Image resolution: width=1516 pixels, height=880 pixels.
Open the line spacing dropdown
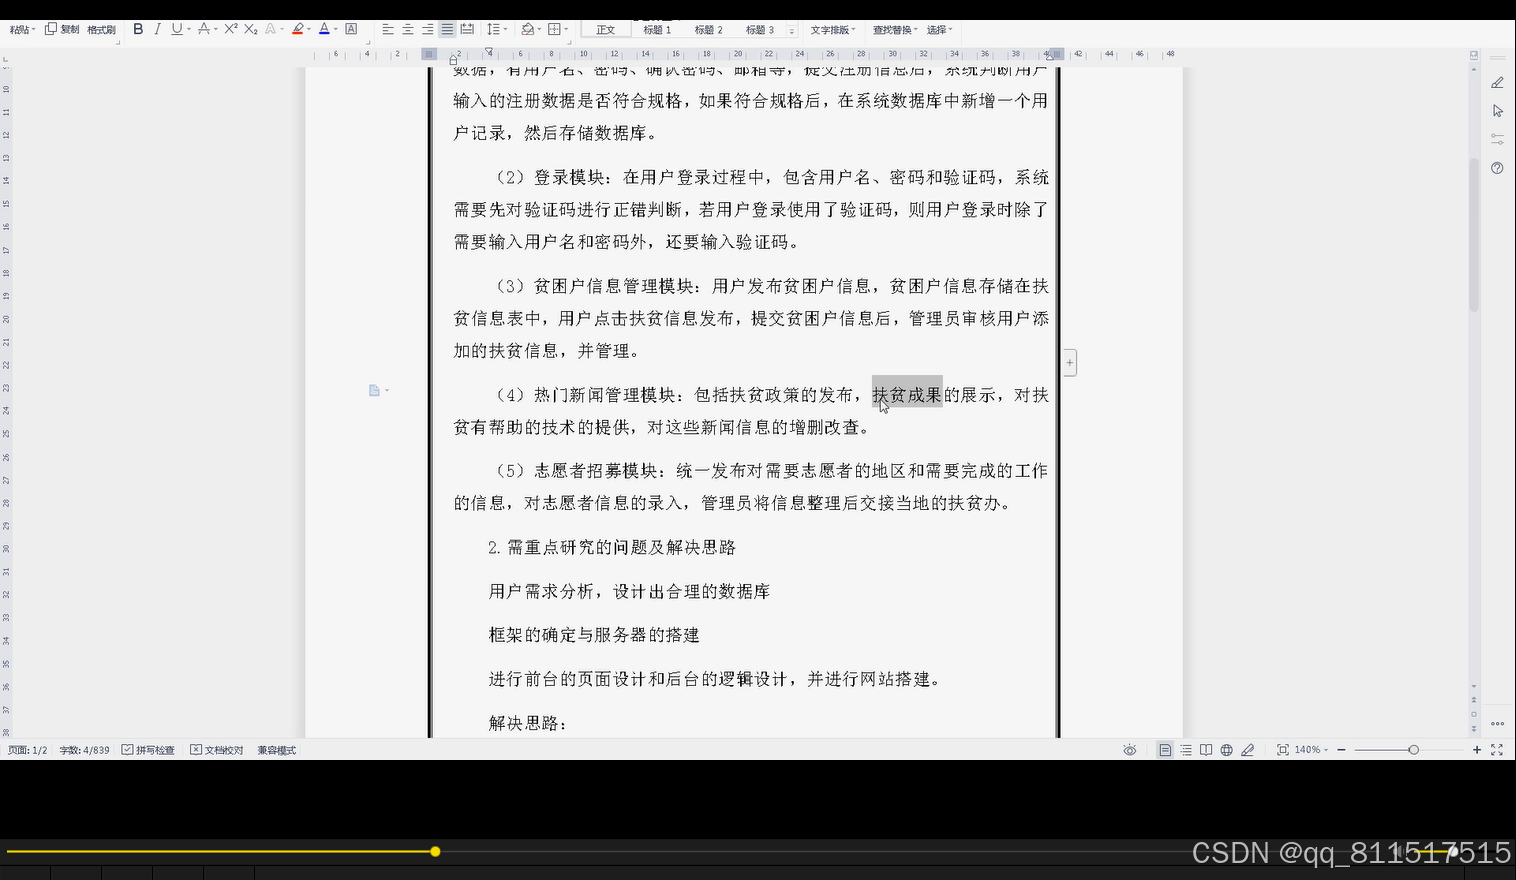coord(497,29)
